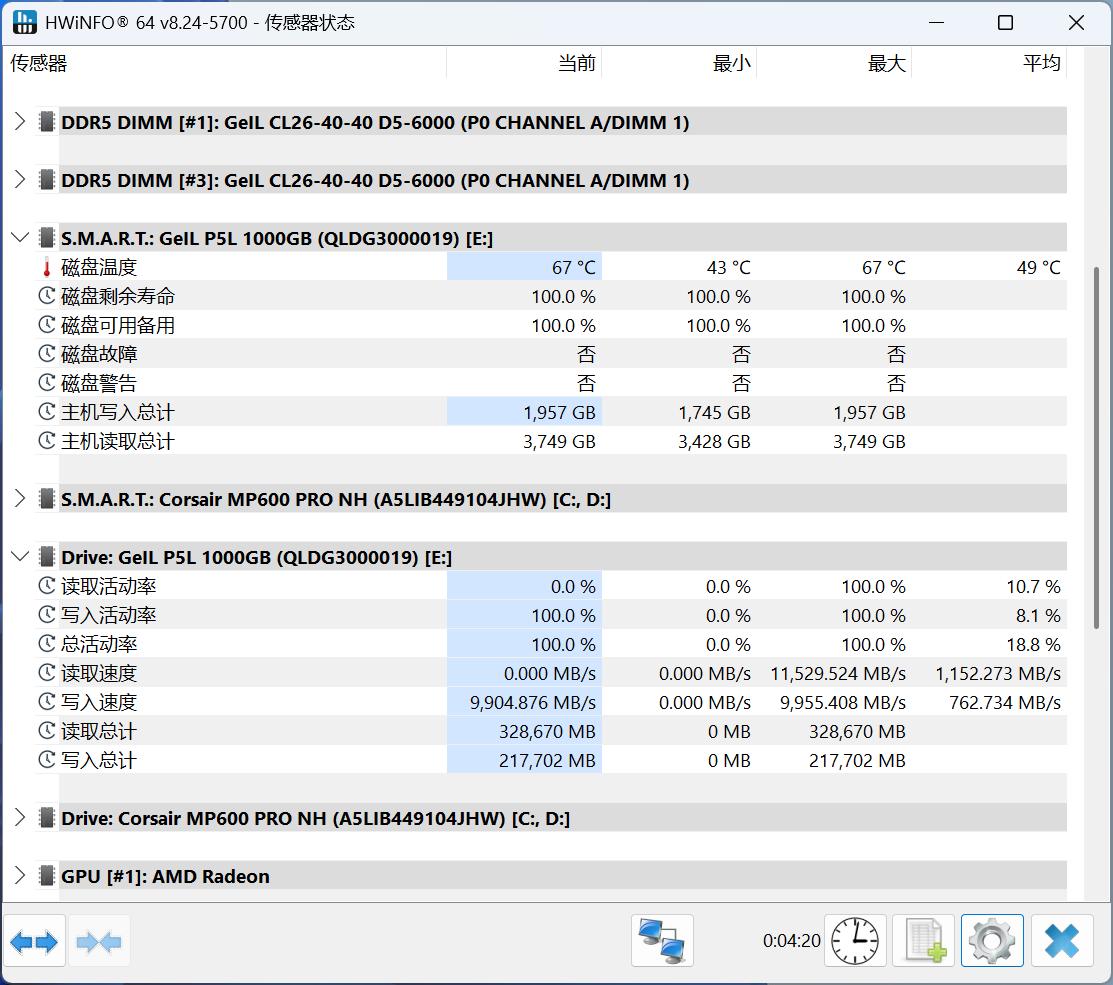
Task: Click the clock icon next to 写入总计
Action: click(47, 760)
